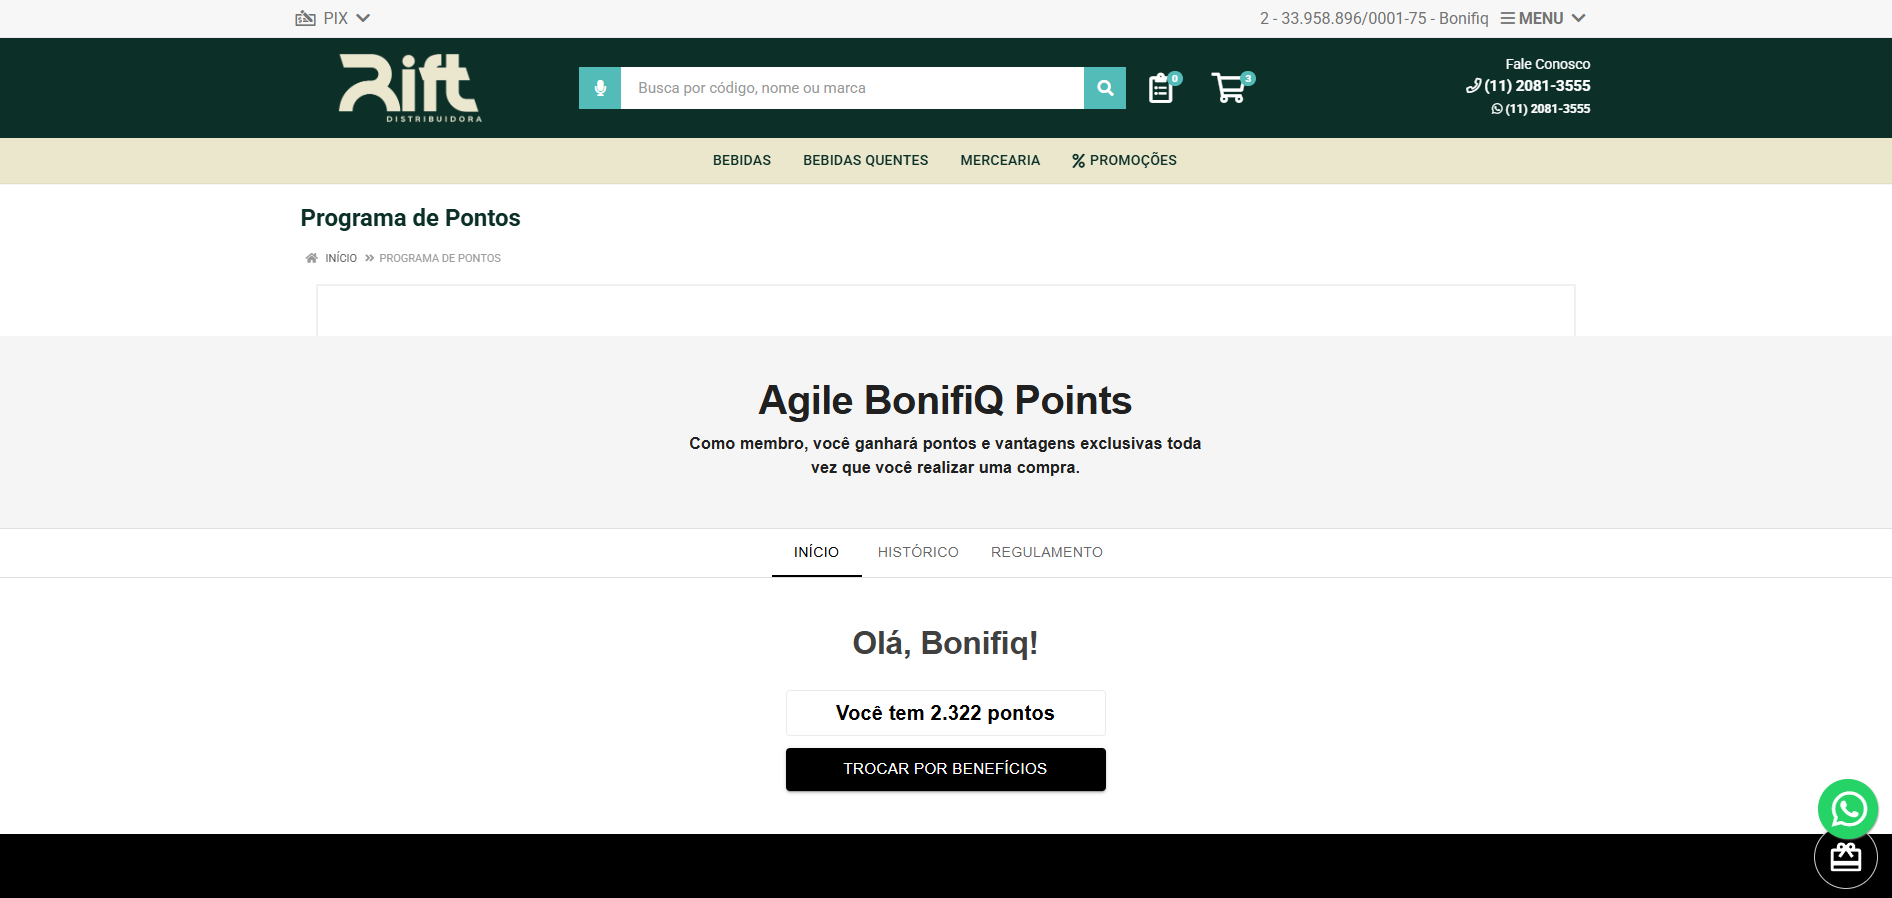
Task: Open the BEBIDAS category menu
Action: pos(742,160)
